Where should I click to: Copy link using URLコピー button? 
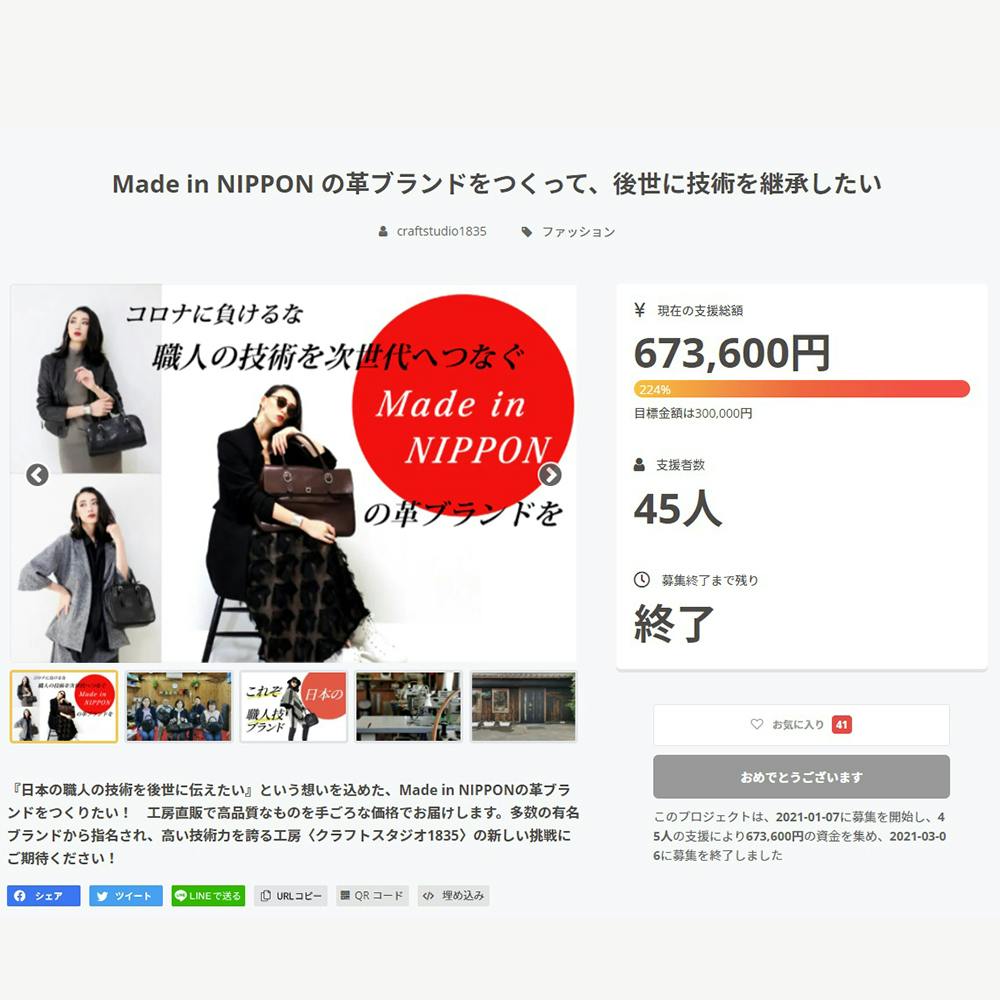click(x=290, y=895)
